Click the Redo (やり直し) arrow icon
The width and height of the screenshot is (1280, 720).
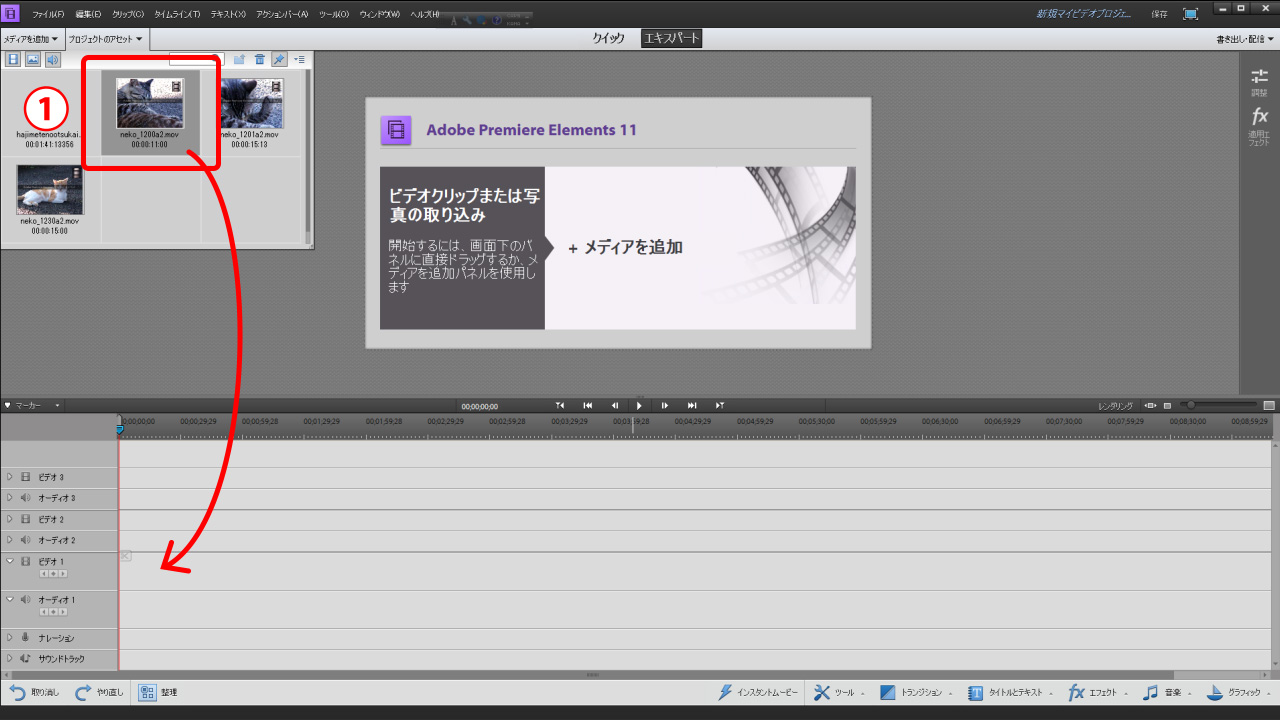click(x=84, y=692)
